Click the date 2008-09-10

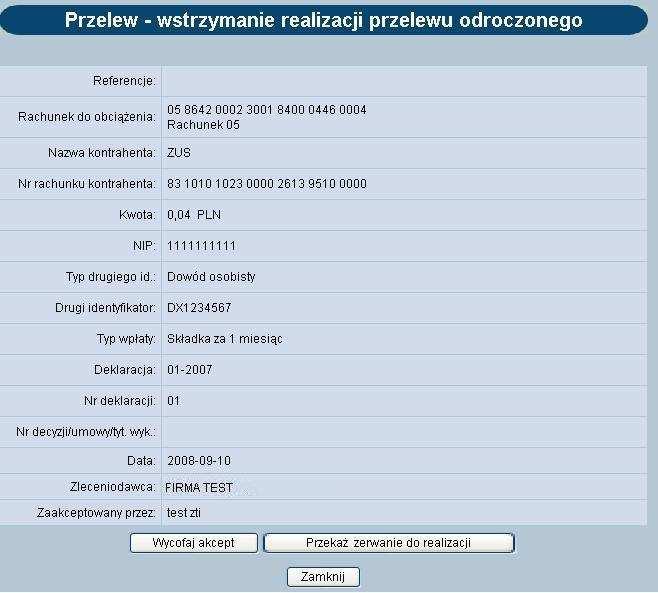tap(199, 461)
